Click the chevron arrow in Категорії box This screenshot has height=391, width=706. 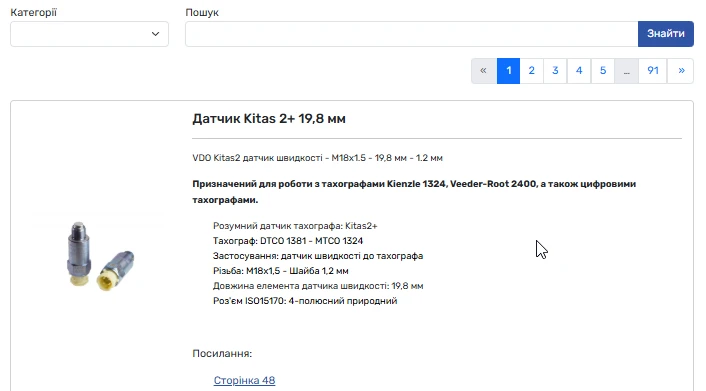click(155, 34)
